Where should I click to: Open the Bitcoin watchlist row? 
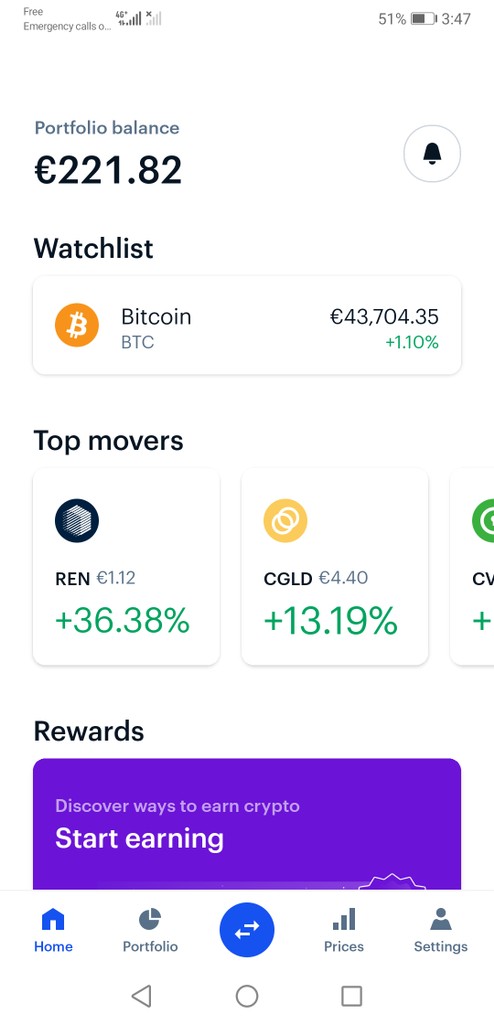pos(247,325)
